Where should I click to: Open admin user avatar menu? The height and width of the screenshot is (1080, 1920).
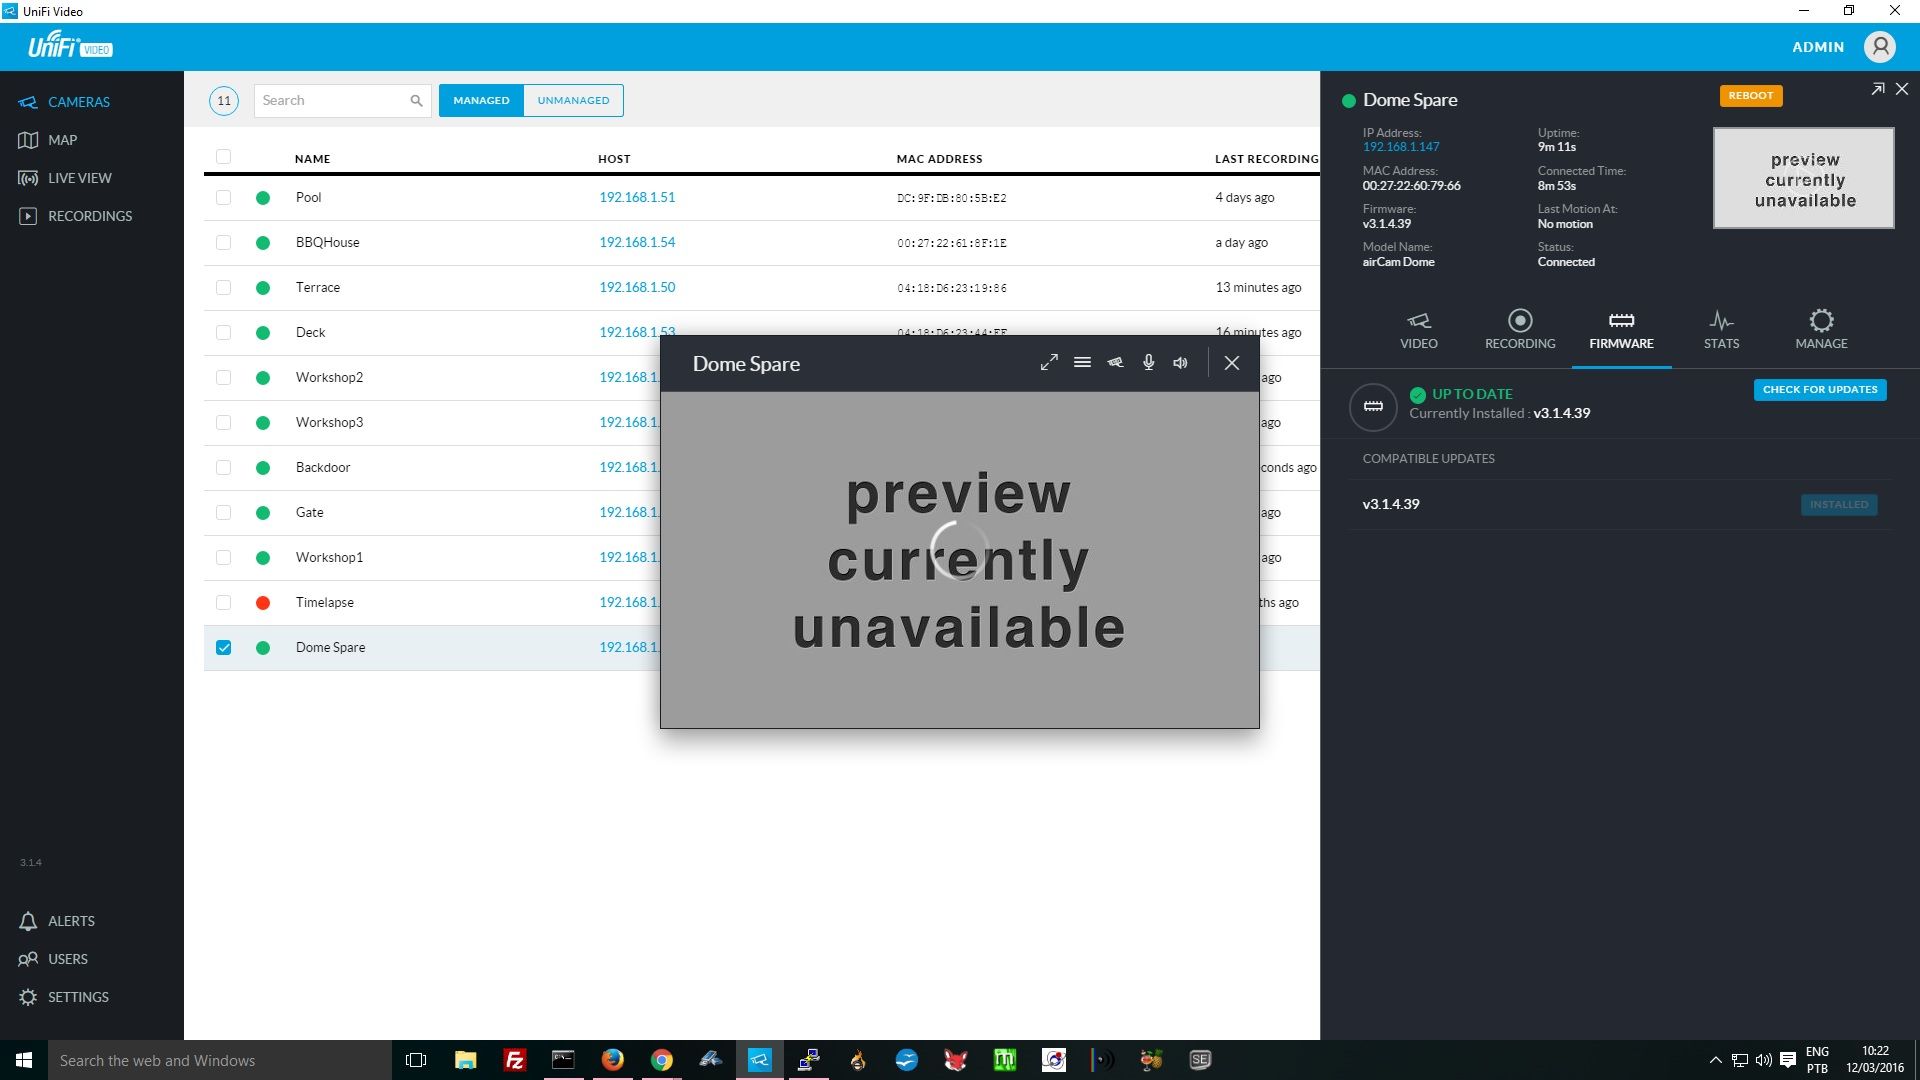point(1880,47)
